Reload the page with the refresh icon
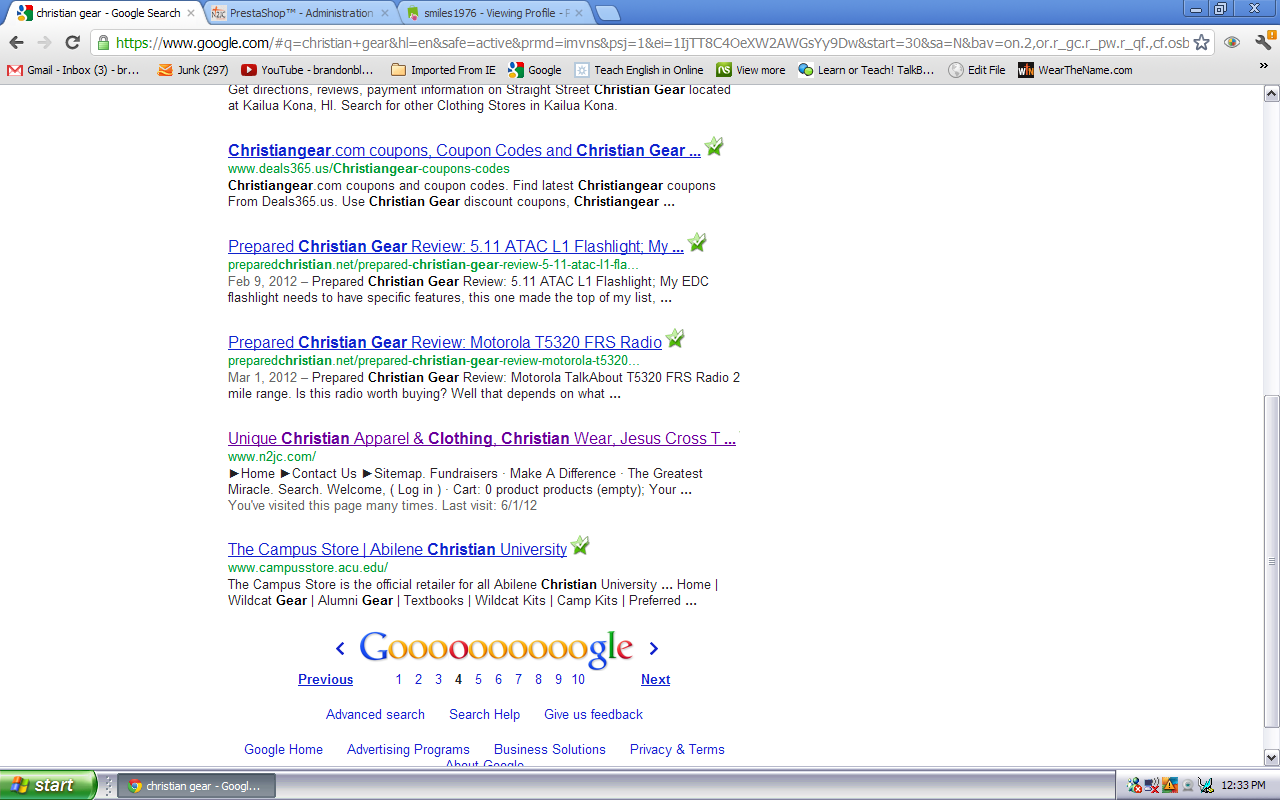 (x=72, y=43)
